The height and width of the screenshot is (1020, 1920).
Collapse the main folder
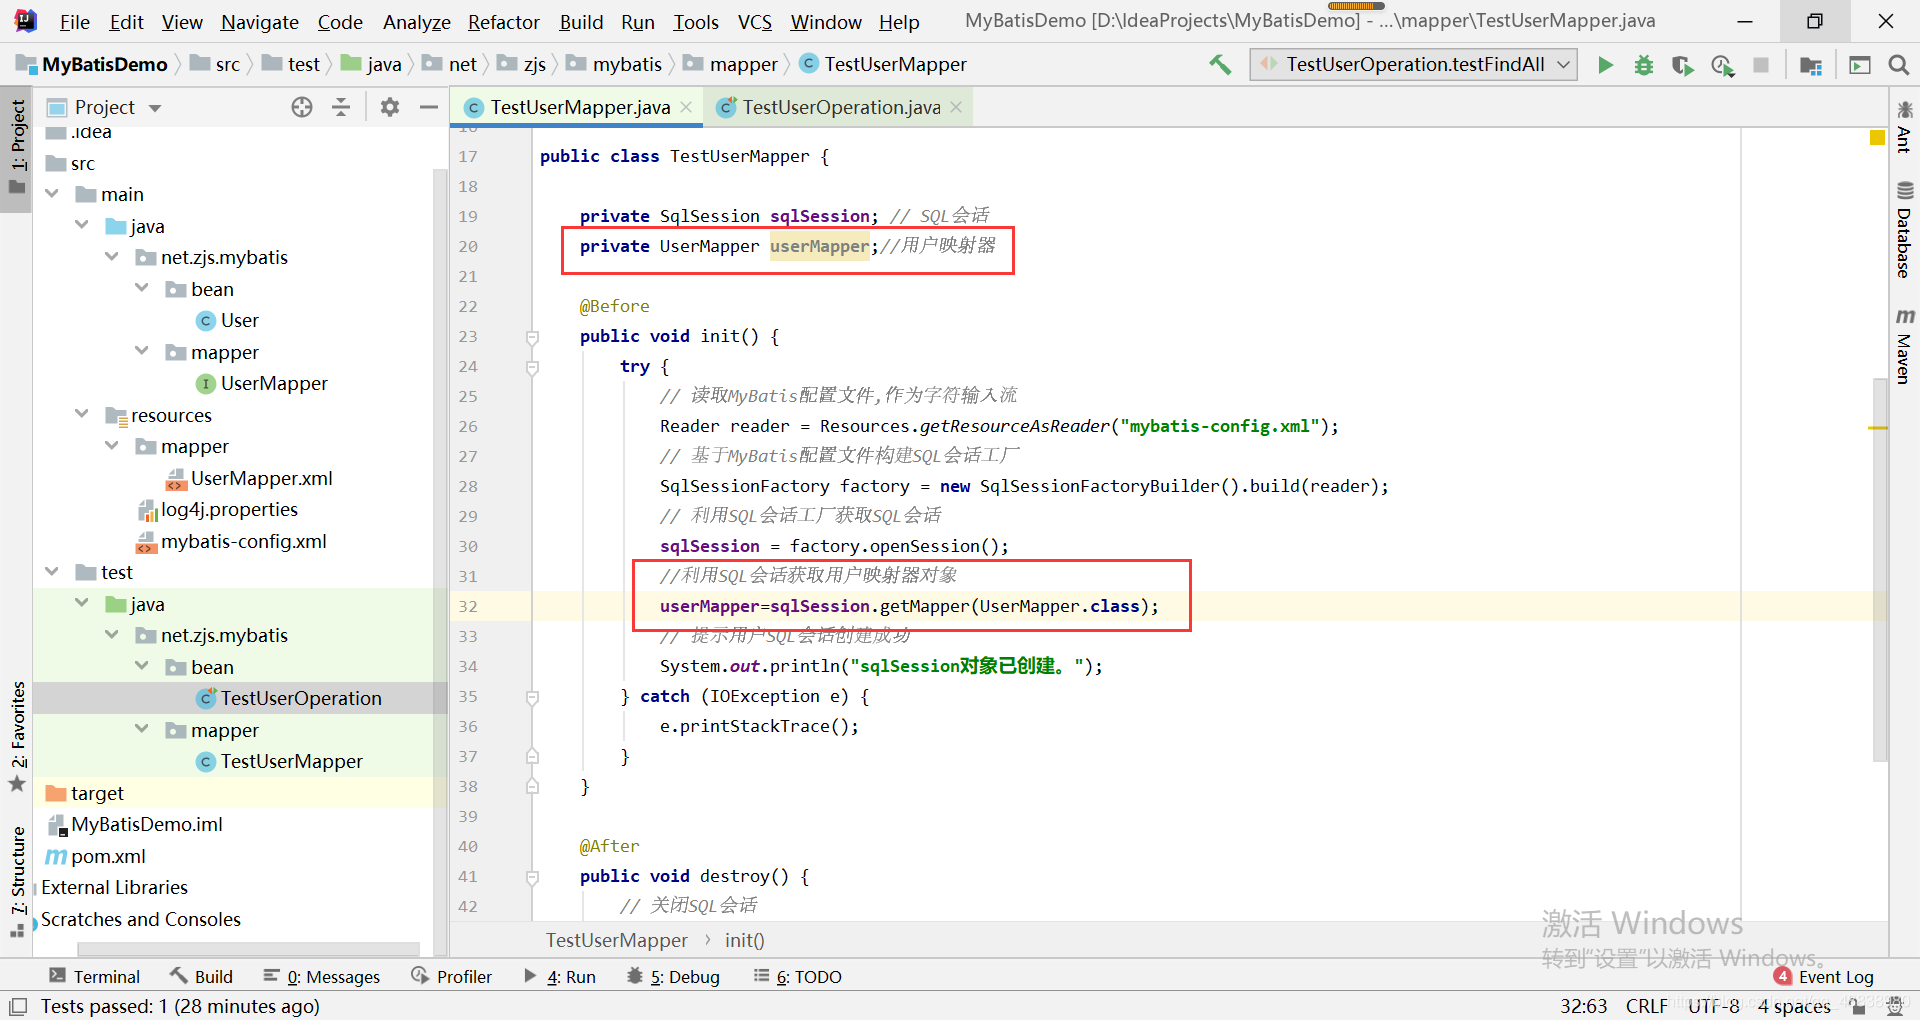point(52,193)
